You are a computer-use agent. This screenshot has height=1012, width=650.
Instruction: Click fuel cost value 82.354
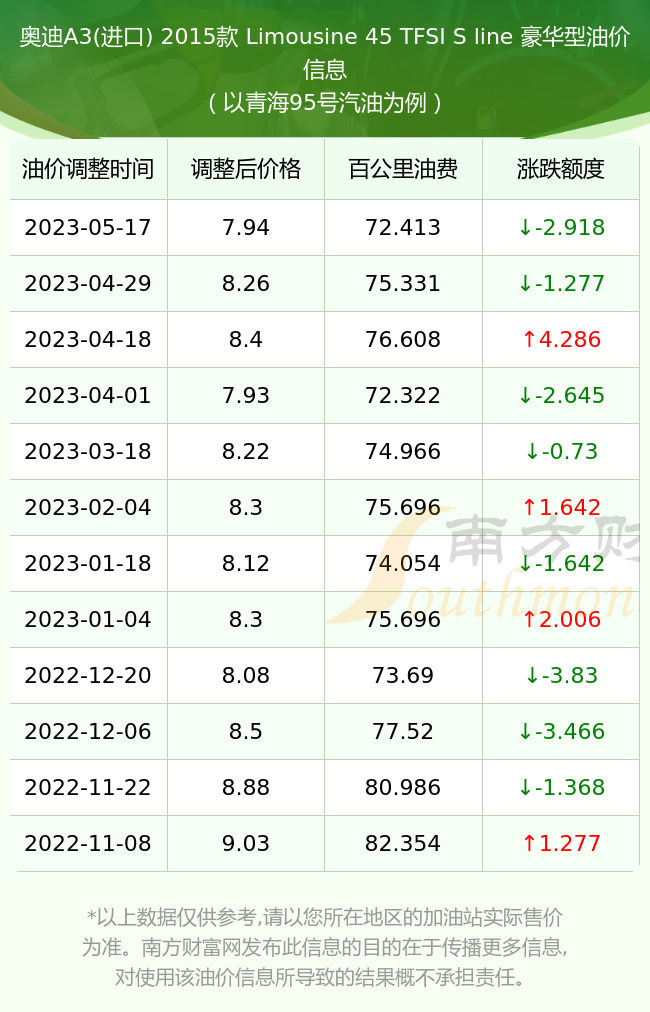(403, 844)
